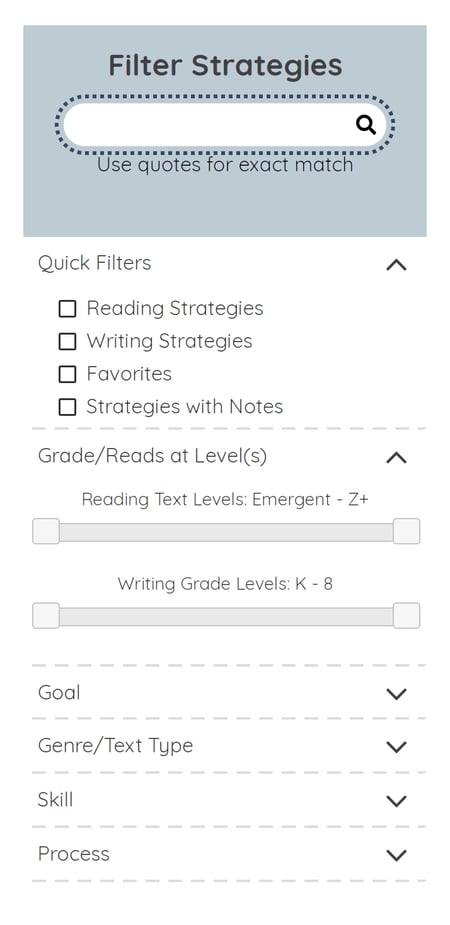Screen dimensions: 450x925
Task: Click the Writing Grade Levels right slider handle
Action: click(406, 616)
